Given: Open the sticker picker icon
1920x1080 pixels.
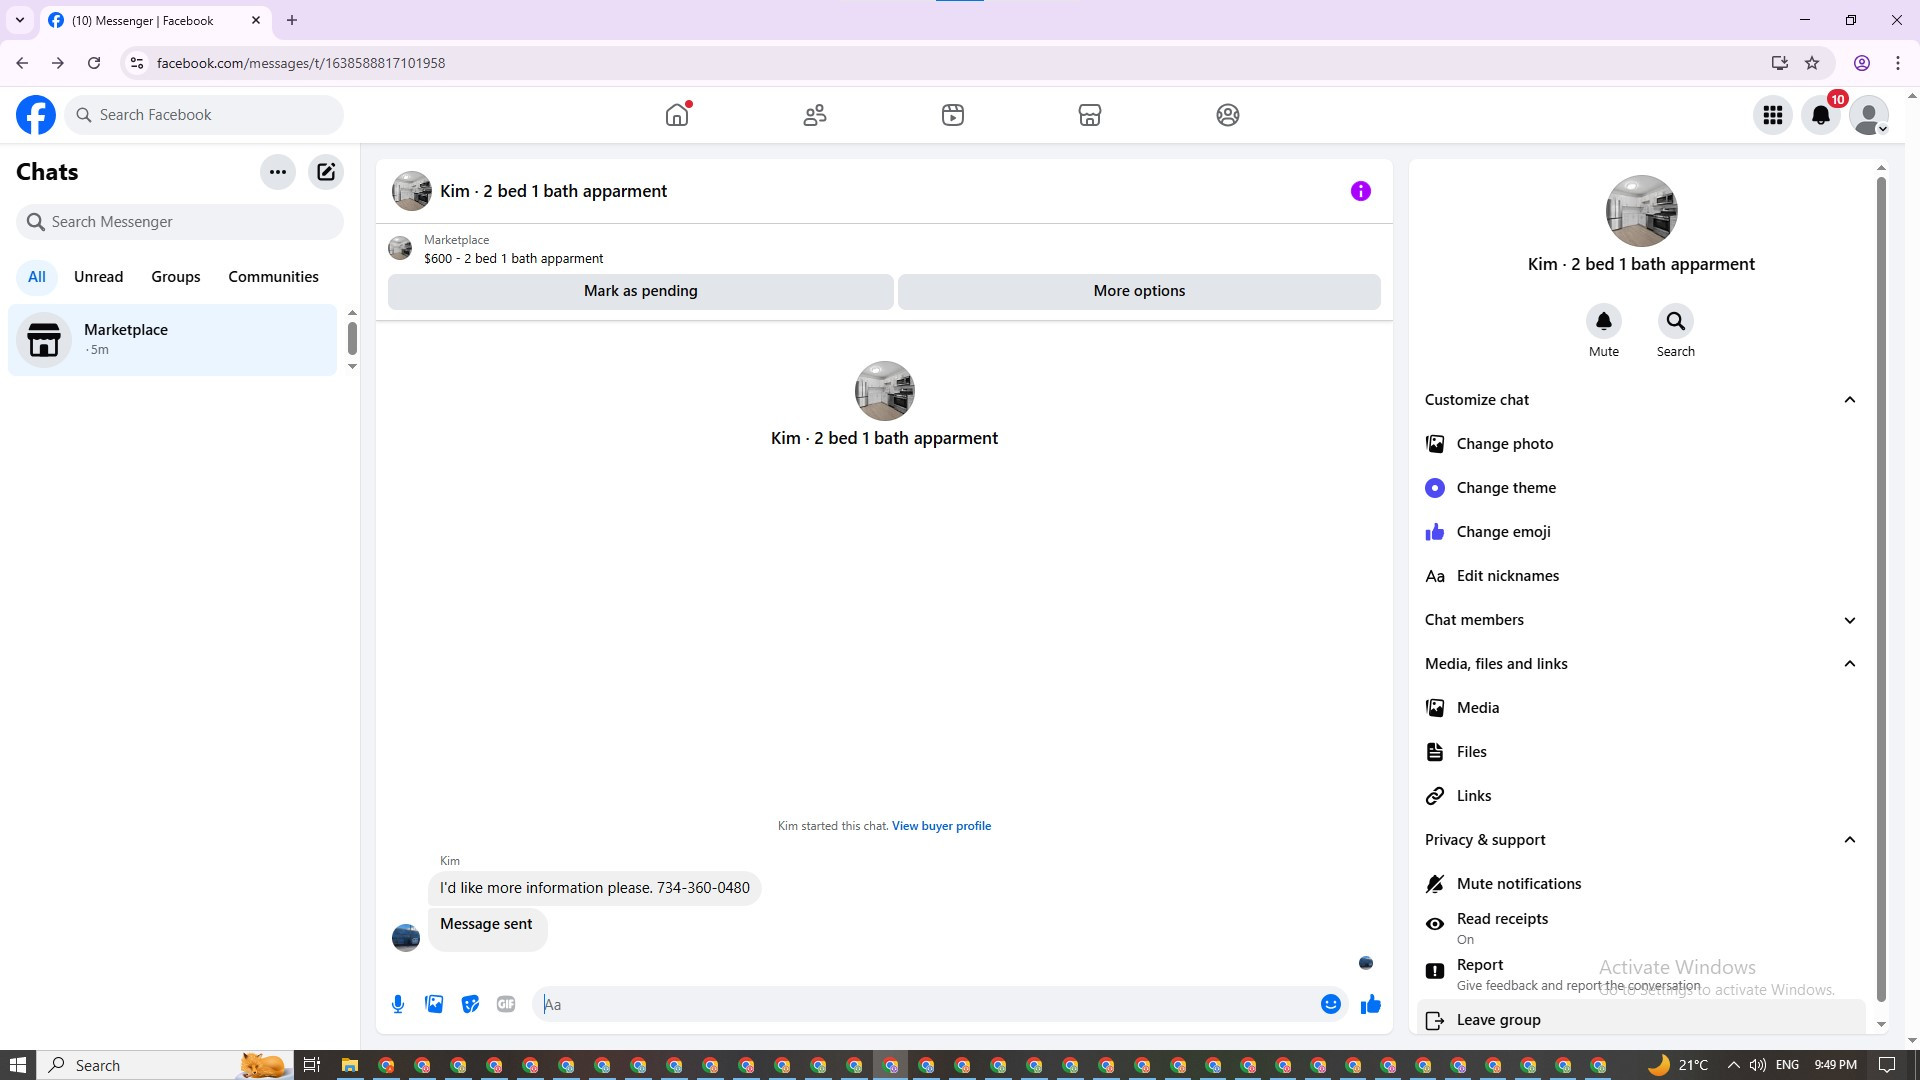Looking at the screenshot, I should click(470, 1004).
